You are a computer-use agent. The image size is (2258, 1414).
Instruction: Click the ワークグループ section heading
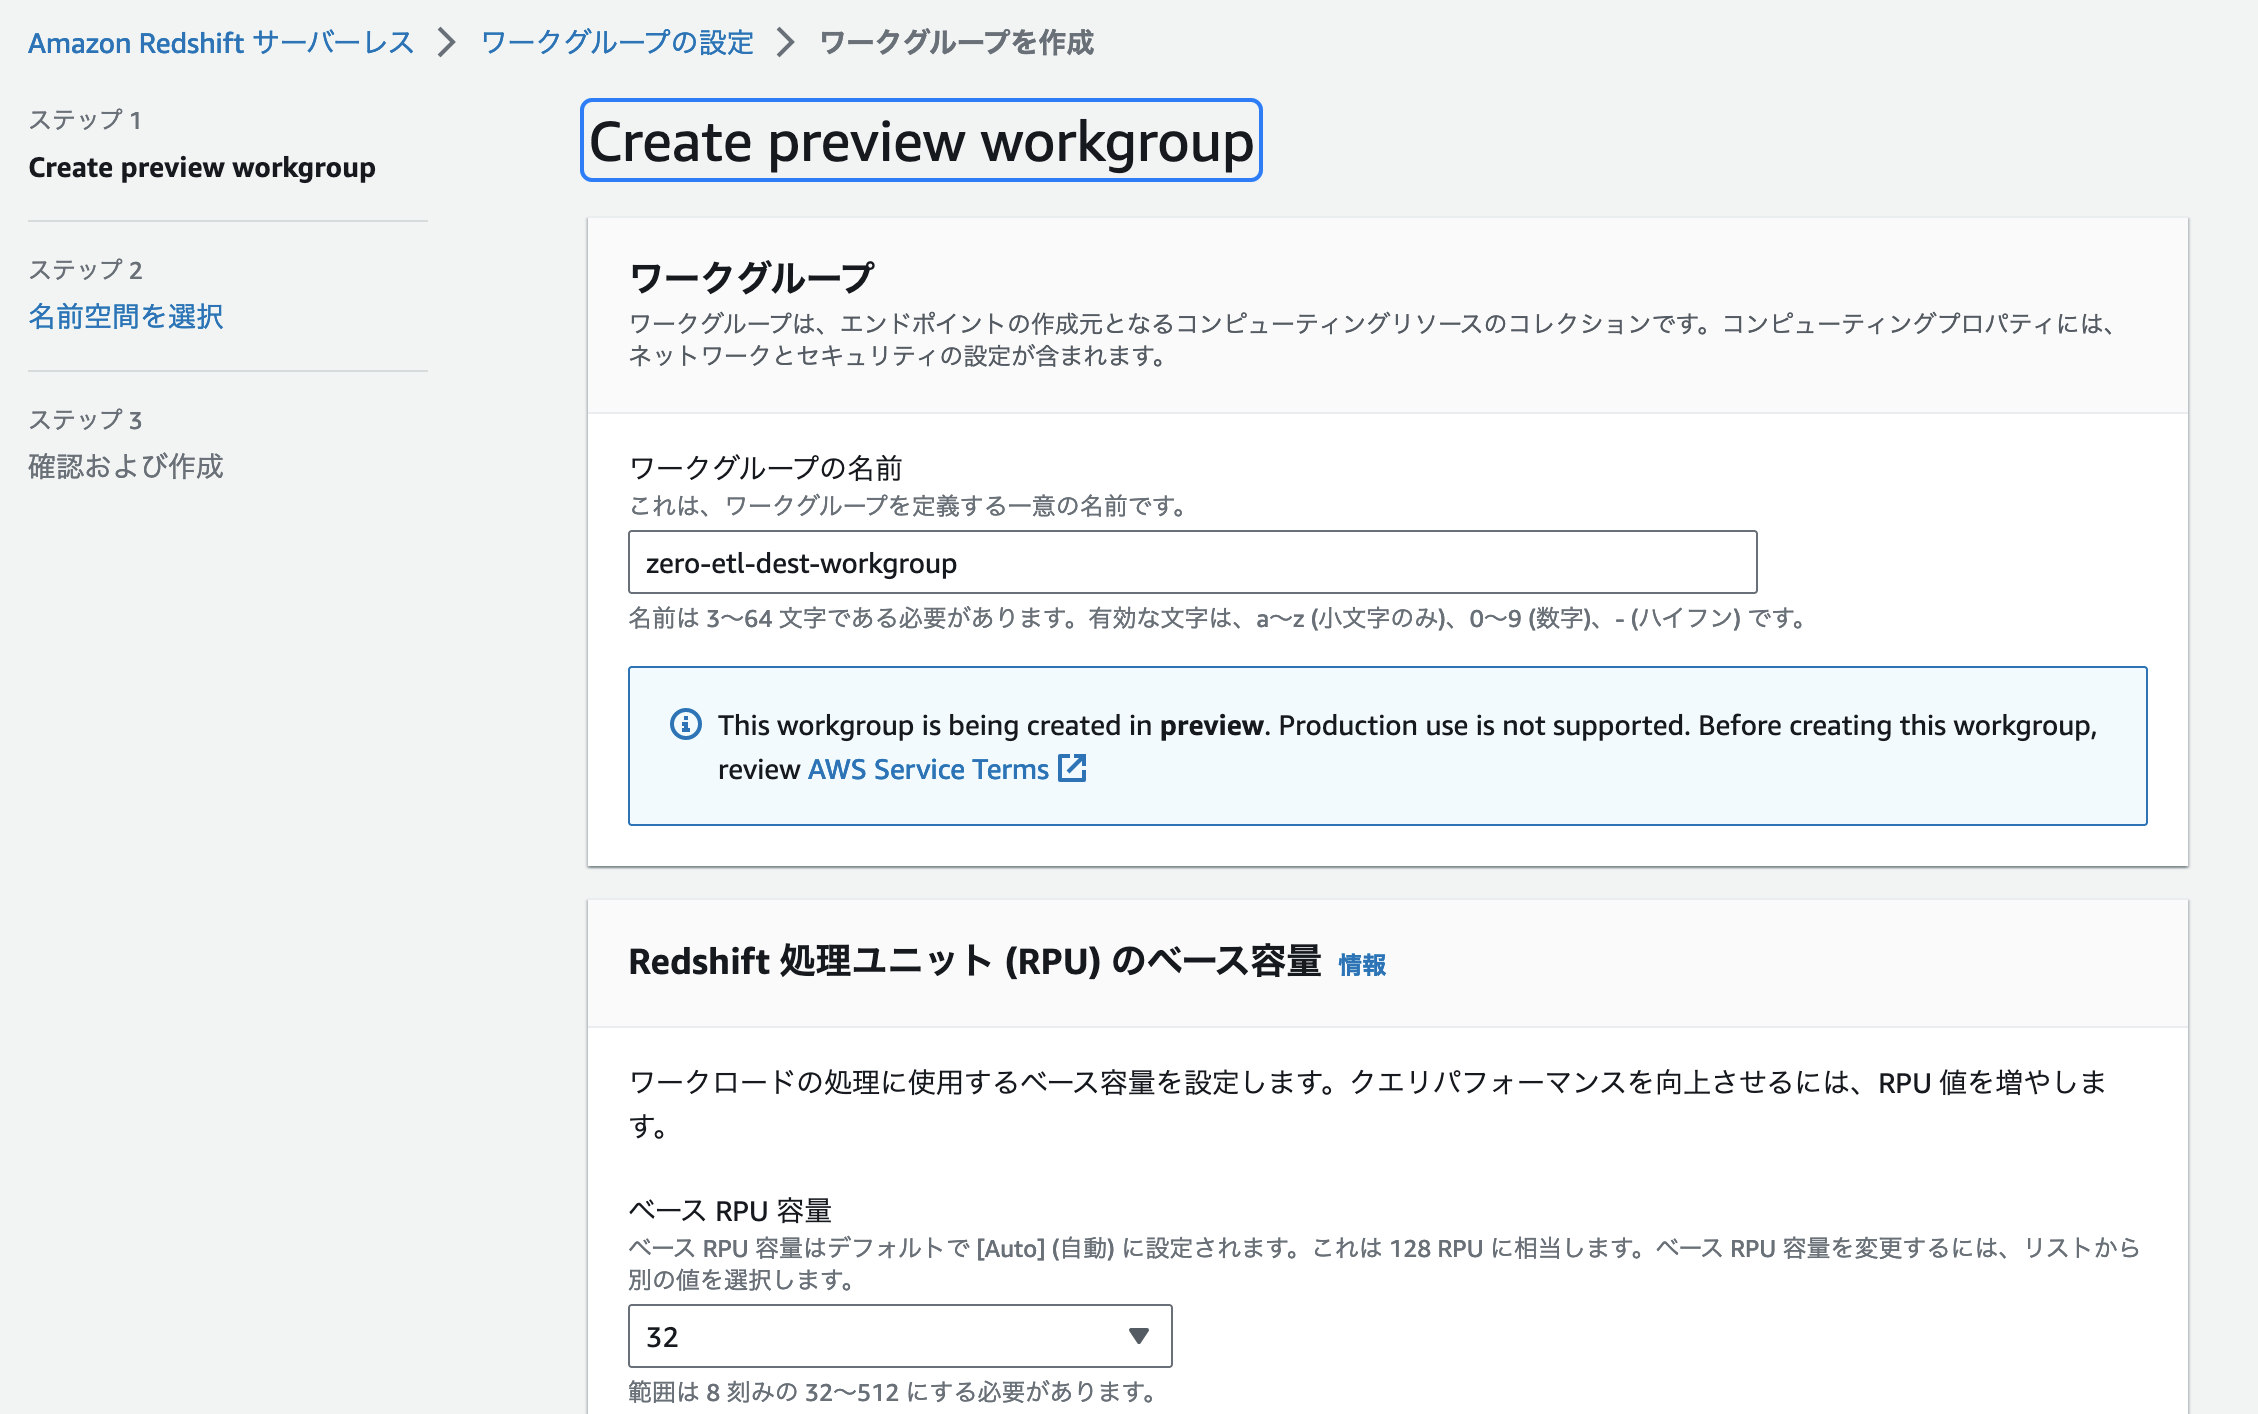click(x=752, y=277)
